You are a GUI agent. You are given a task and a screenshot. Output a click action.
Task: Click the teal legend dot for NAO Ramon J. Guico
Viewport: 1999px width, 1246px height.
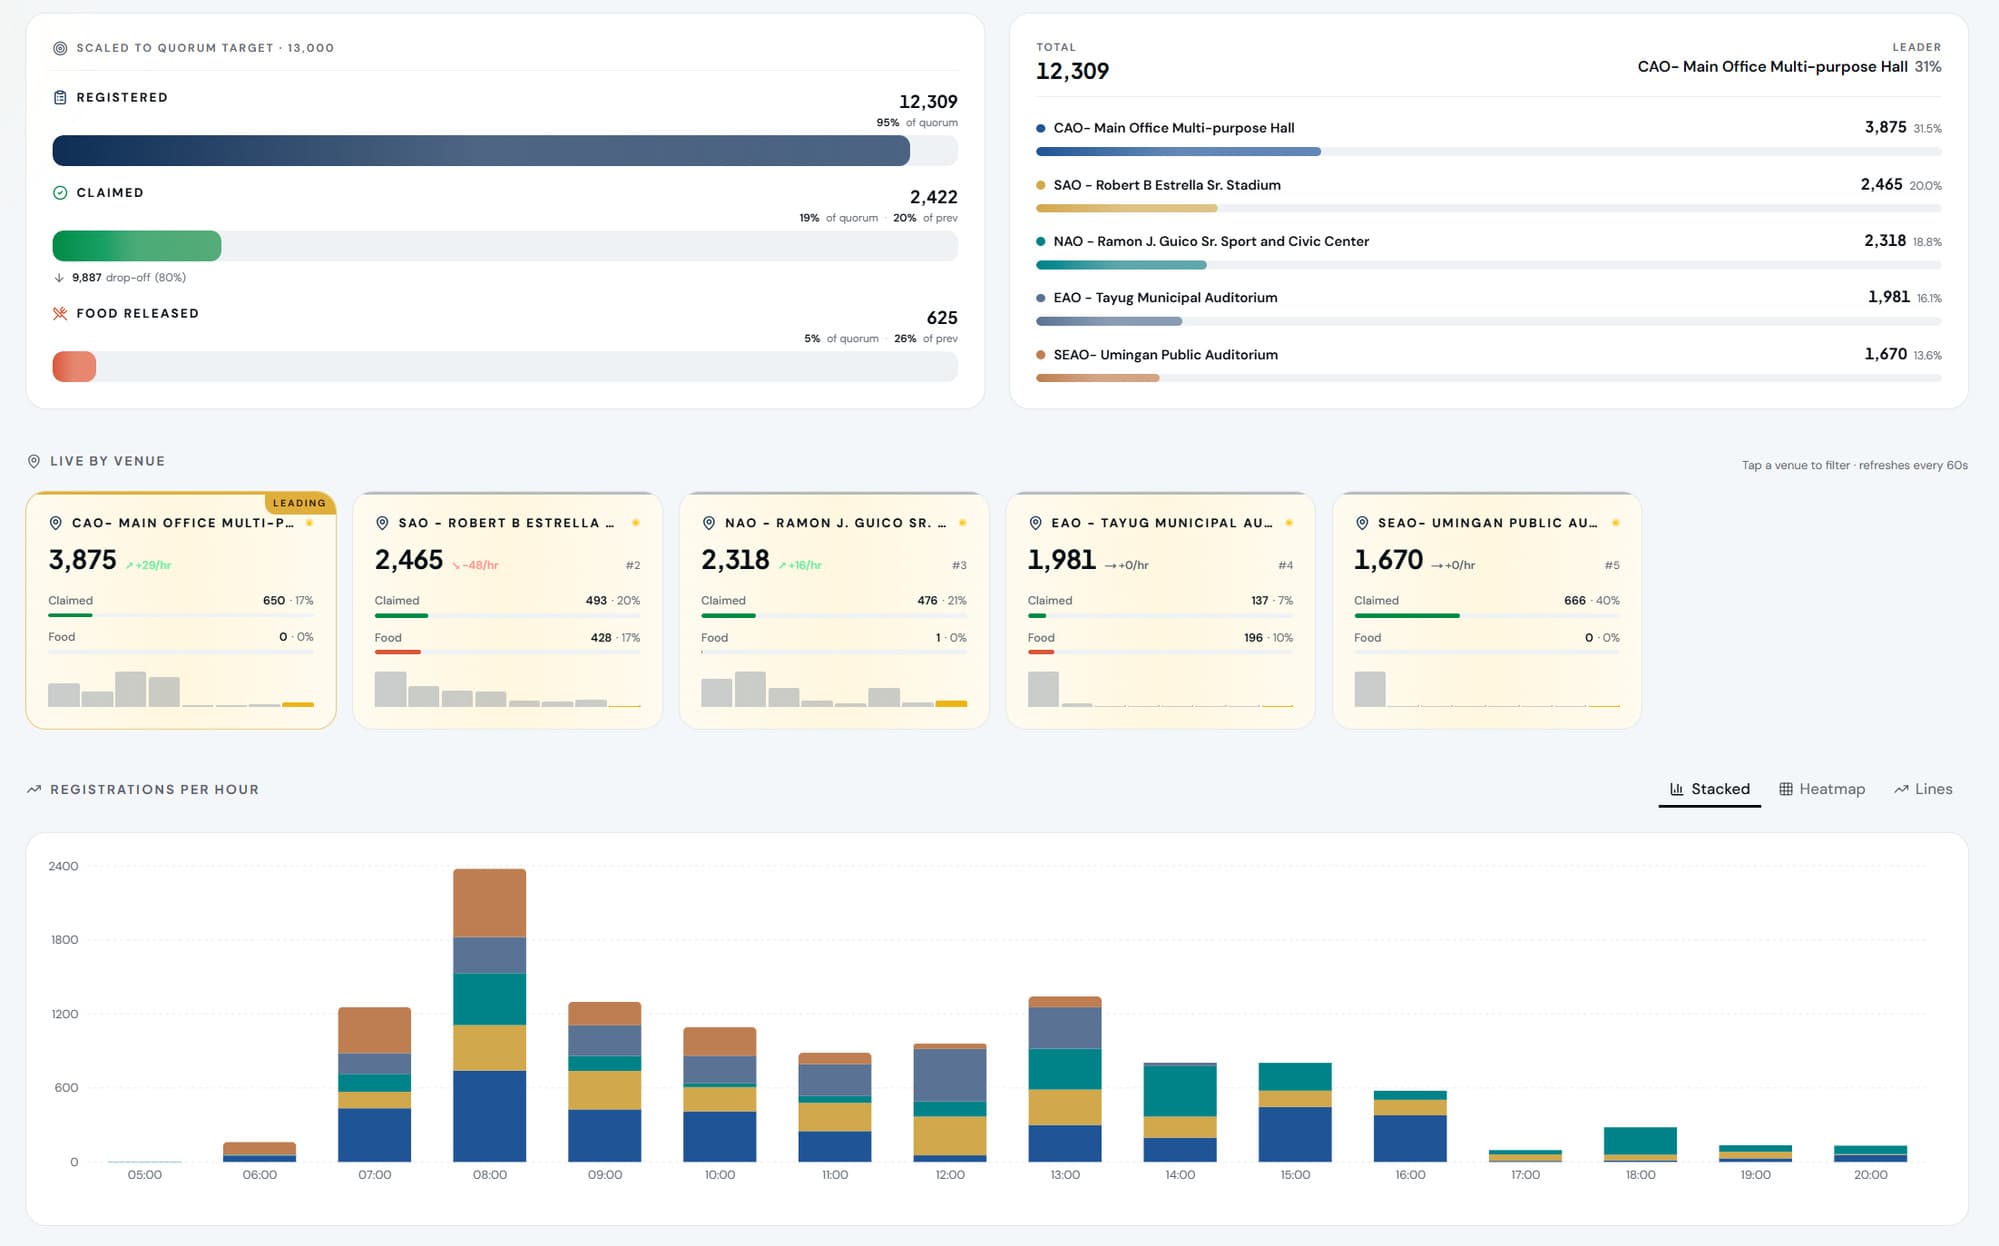click(x=1041, y=241)
